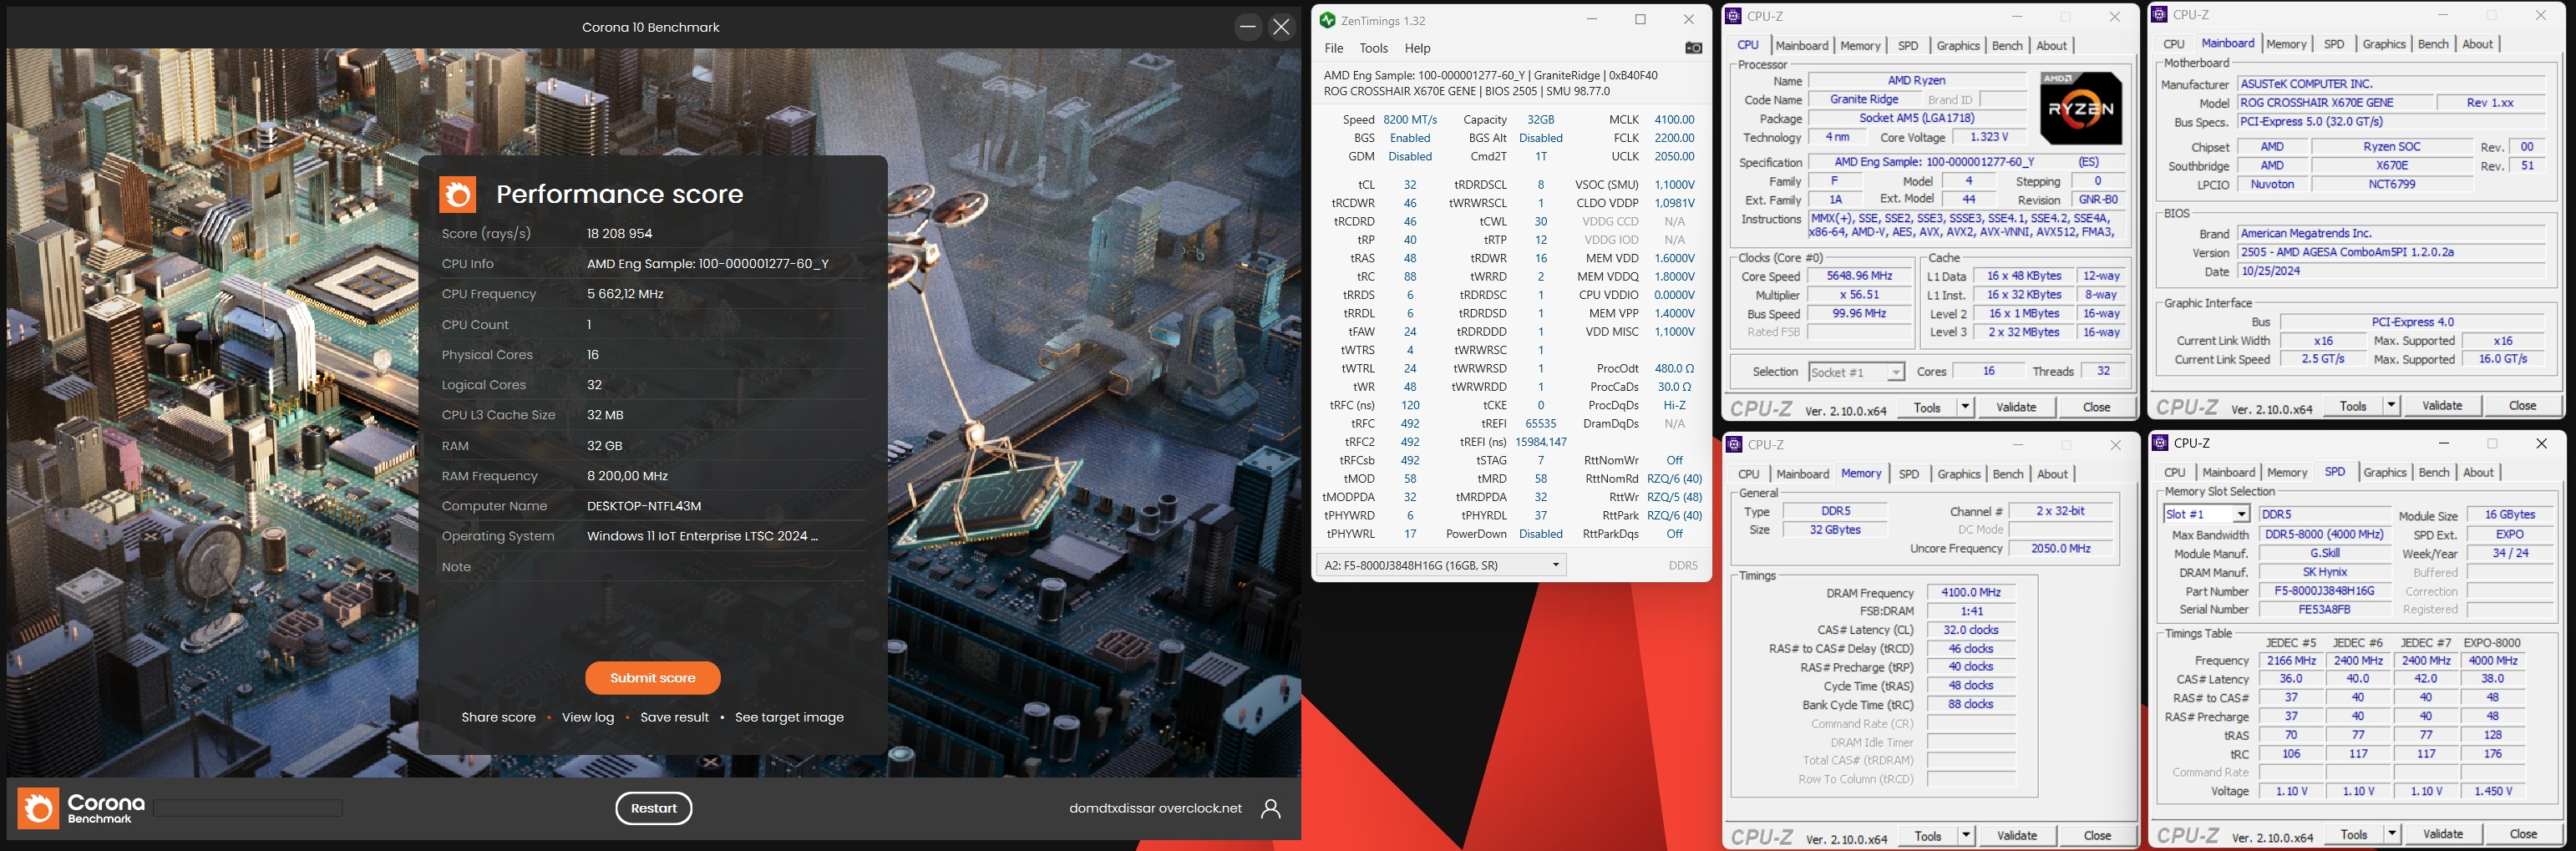This screenshot has width=2576, height=851.
Task: Click the ZenTimings screenshot camera icon
Action: [x=1693, y=48]
